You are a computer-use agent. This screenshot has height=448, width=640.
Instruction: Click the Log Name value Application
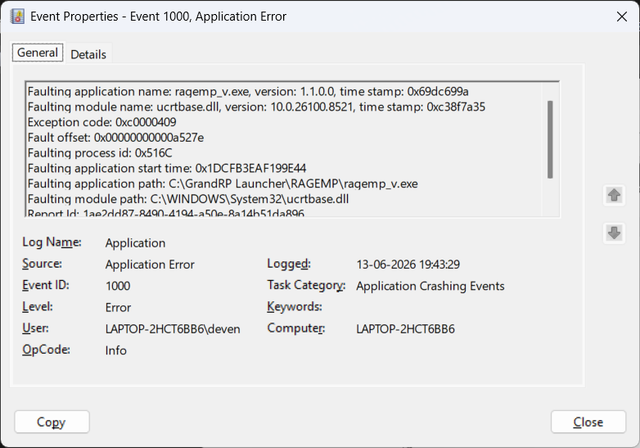pos(136,243)
